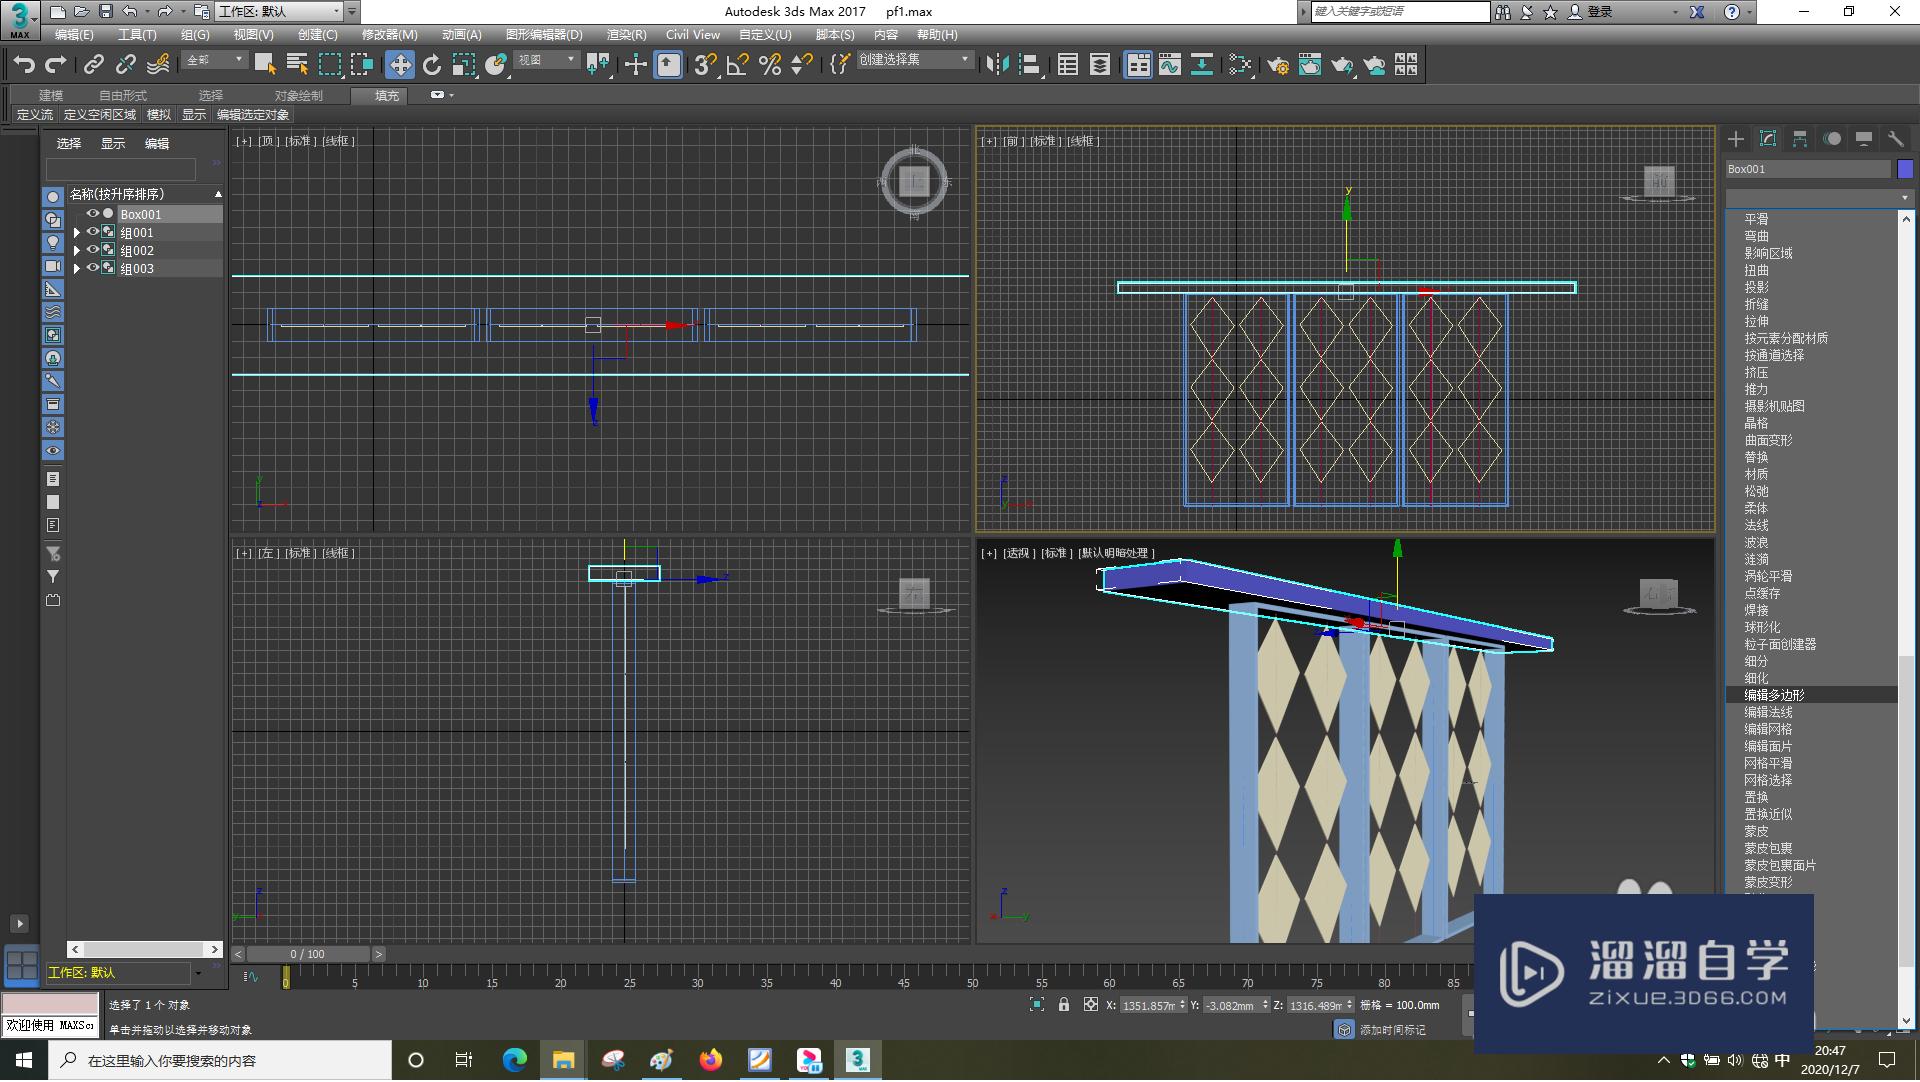Switch to the 建模 ribbon tab
This screenshot has width=1920, height=1082.
[51, 96]
